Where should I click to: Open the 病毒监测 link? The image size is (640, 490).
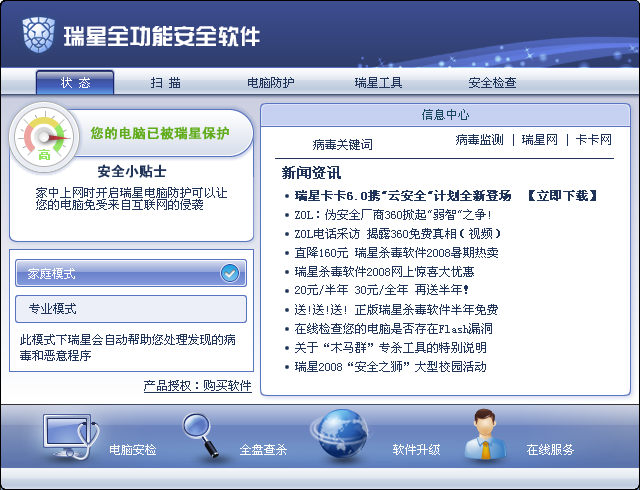pyautogui.click(x=480, y=140)
